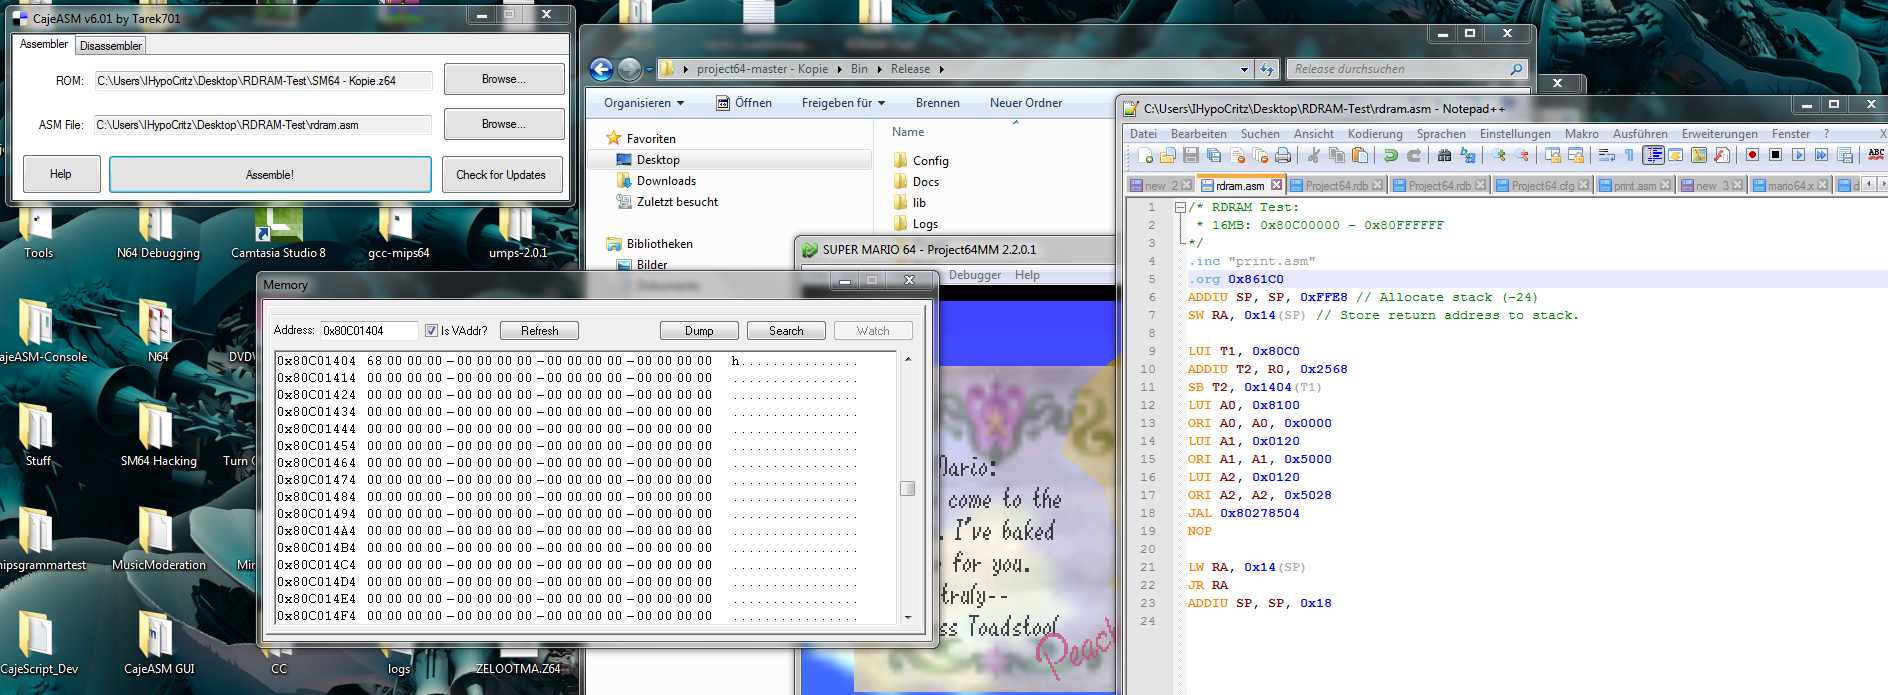Click the Refresh button in Memory window
1888x695 pixels.
coord(539,331)
